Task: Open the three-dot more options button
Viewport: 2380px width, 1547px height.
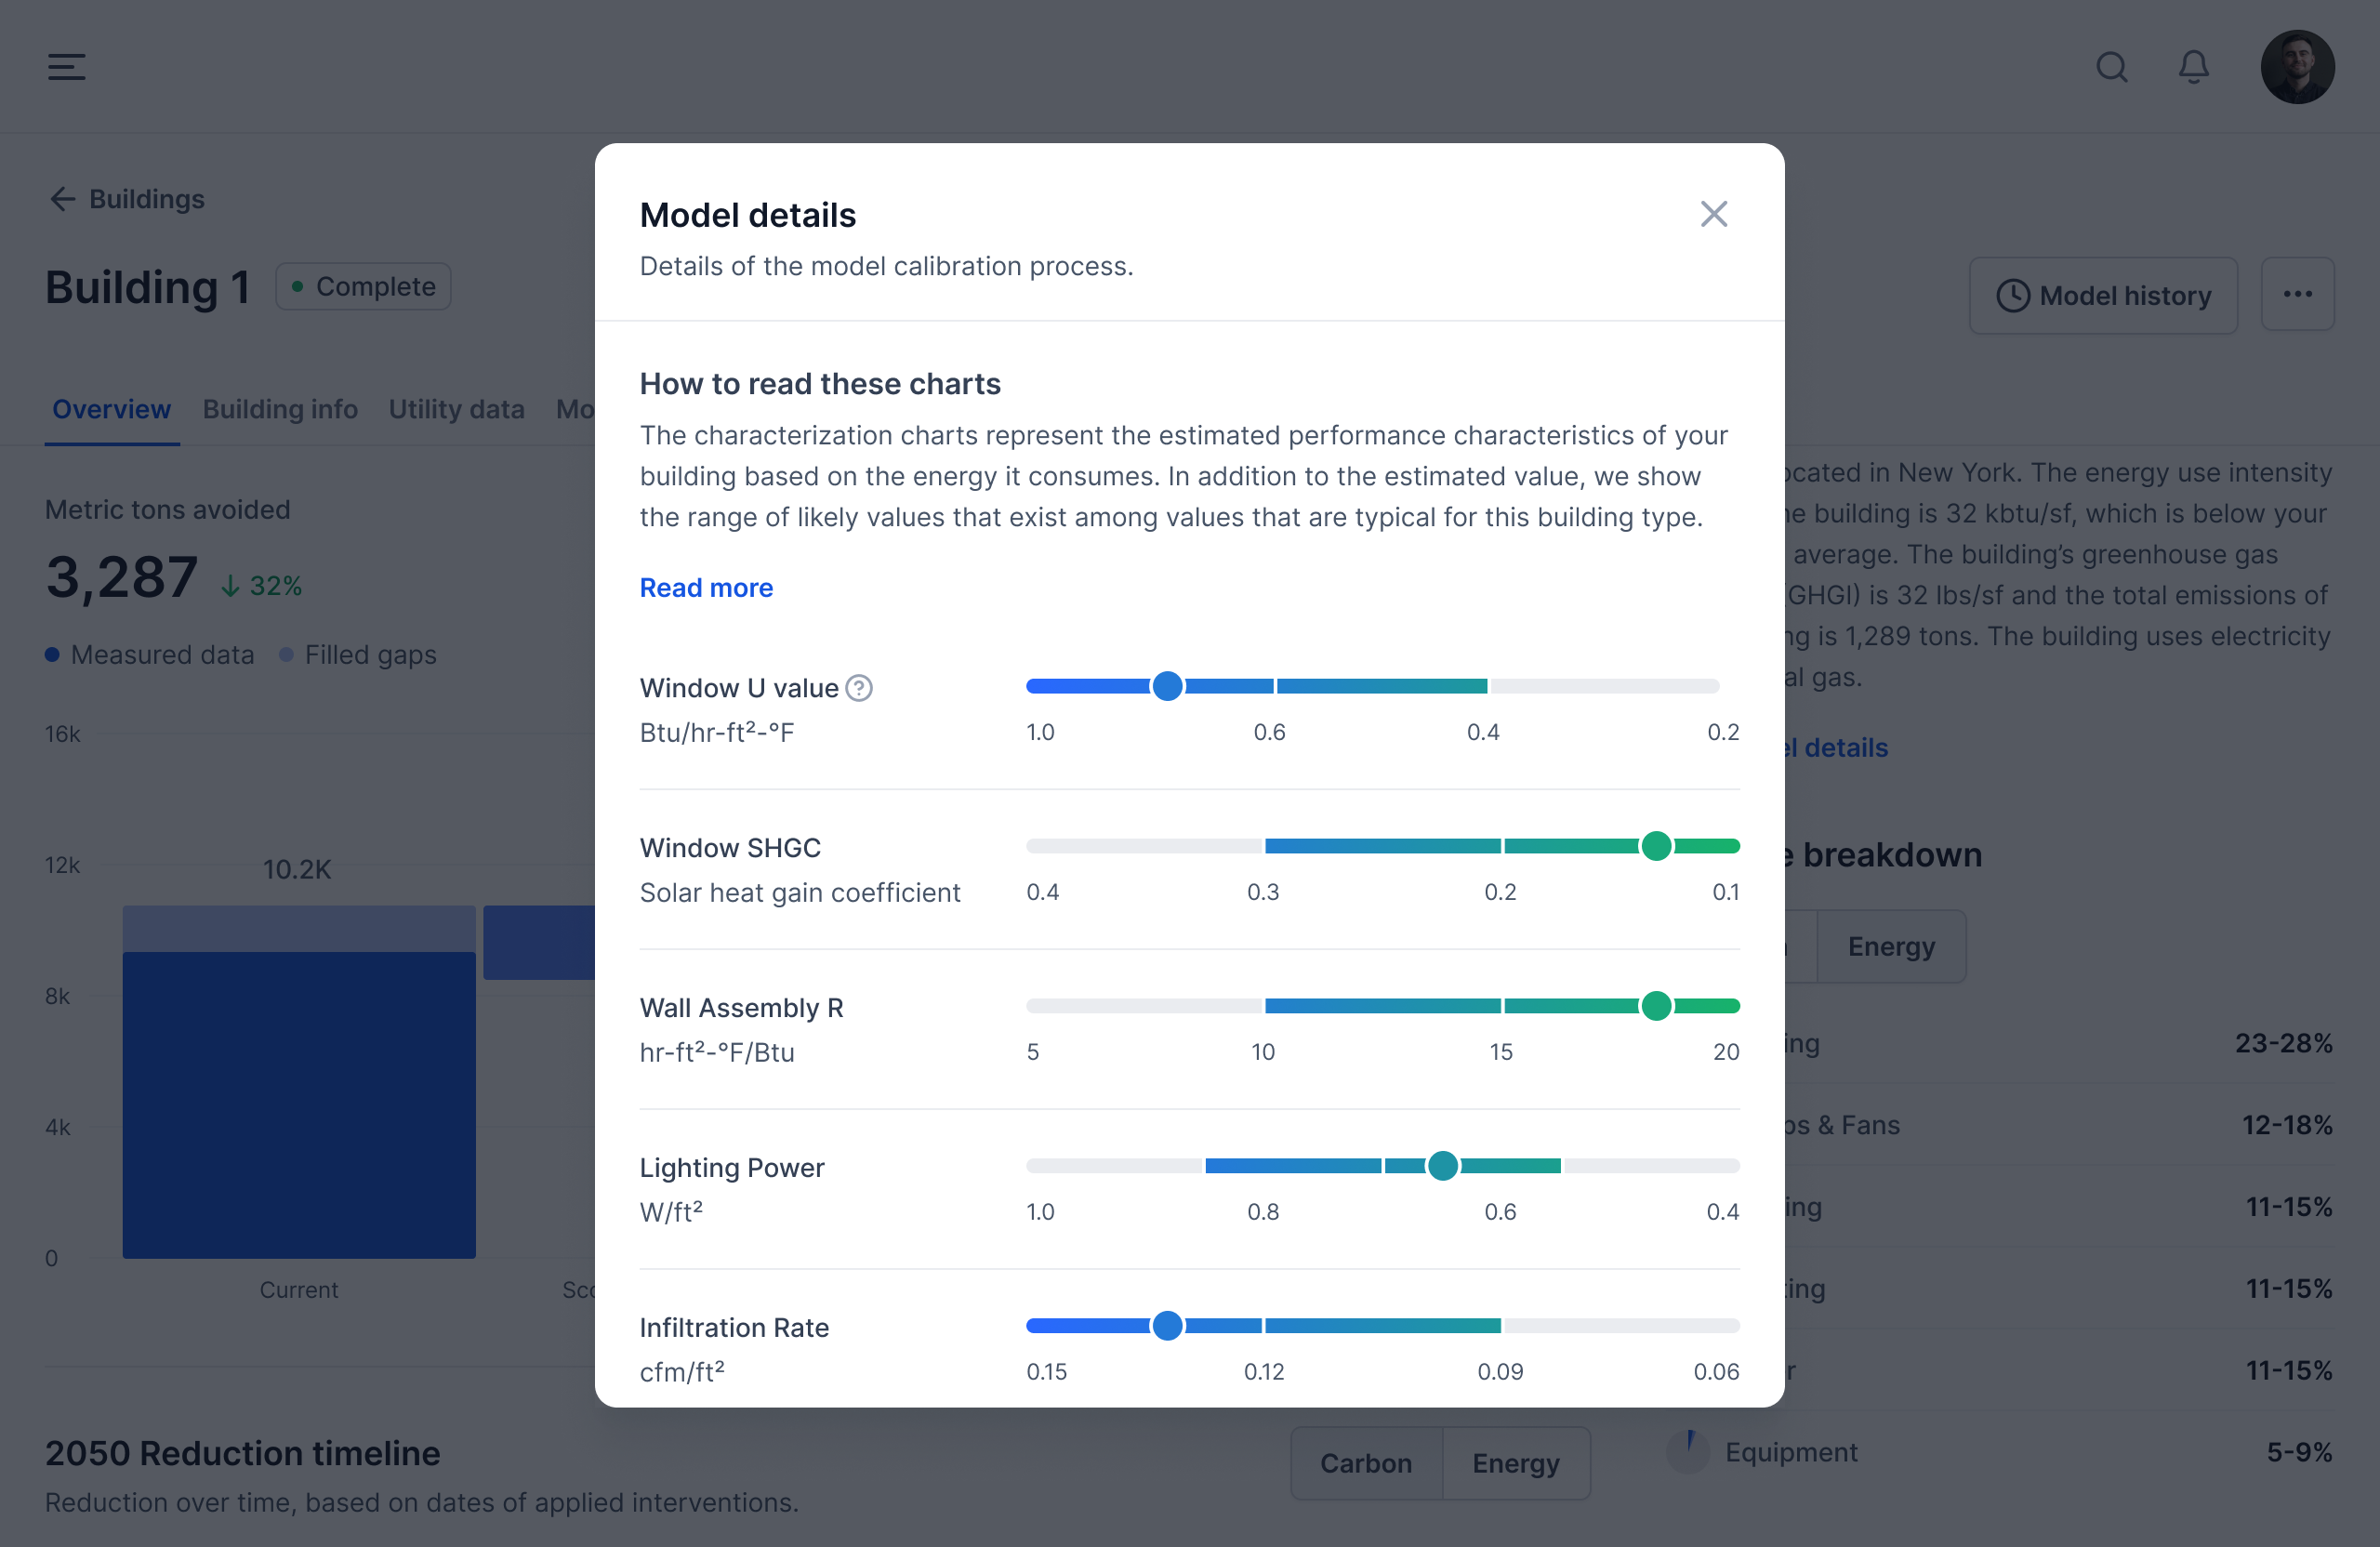Action: tap(2297, 295)
